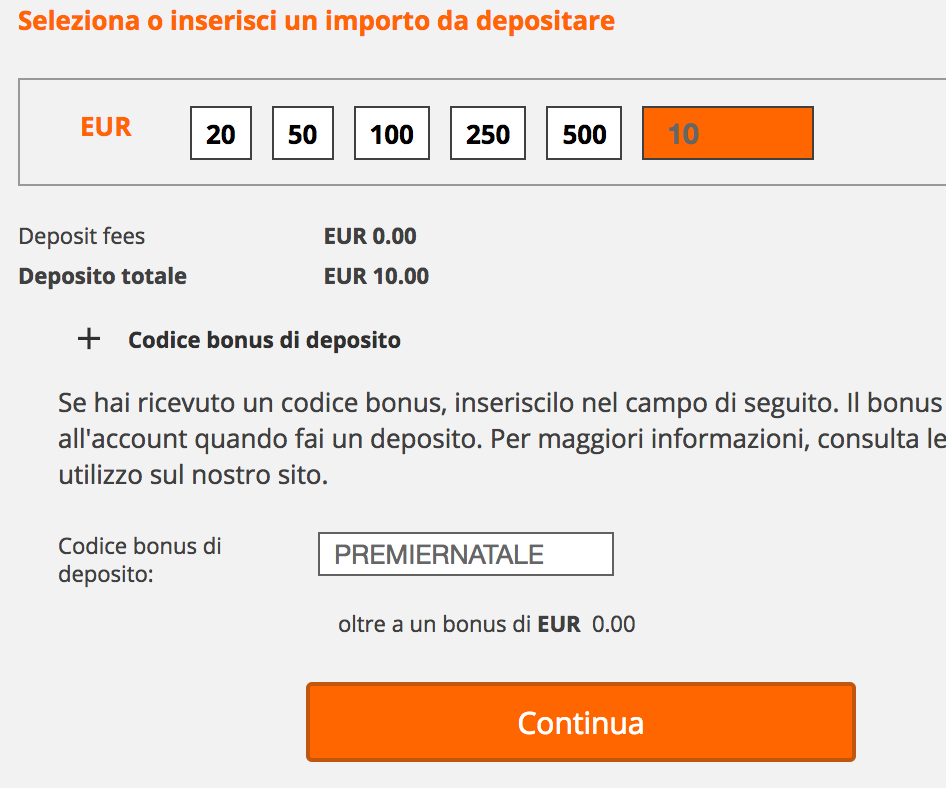Toggle the Codice bonus di deposito section heading

(x=264, y=340)
